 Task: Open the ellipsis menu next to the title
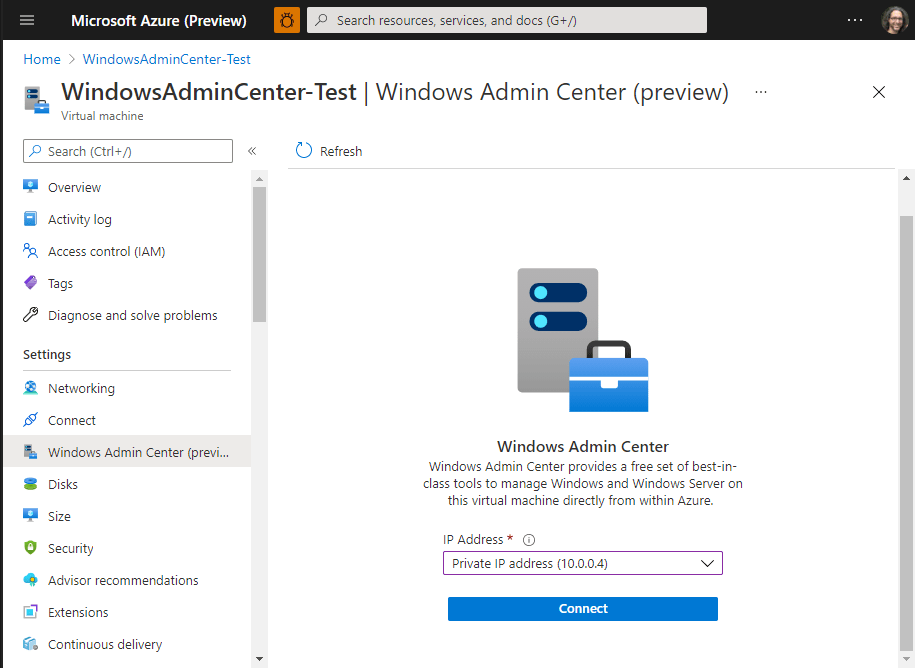click(761, 91)
